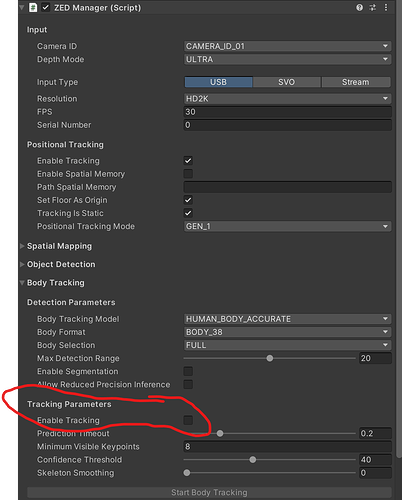Click the ZED Manager script icon
The width and height of the screenshot is (402, 500).
pyautogui.click(x=33, y=7)
